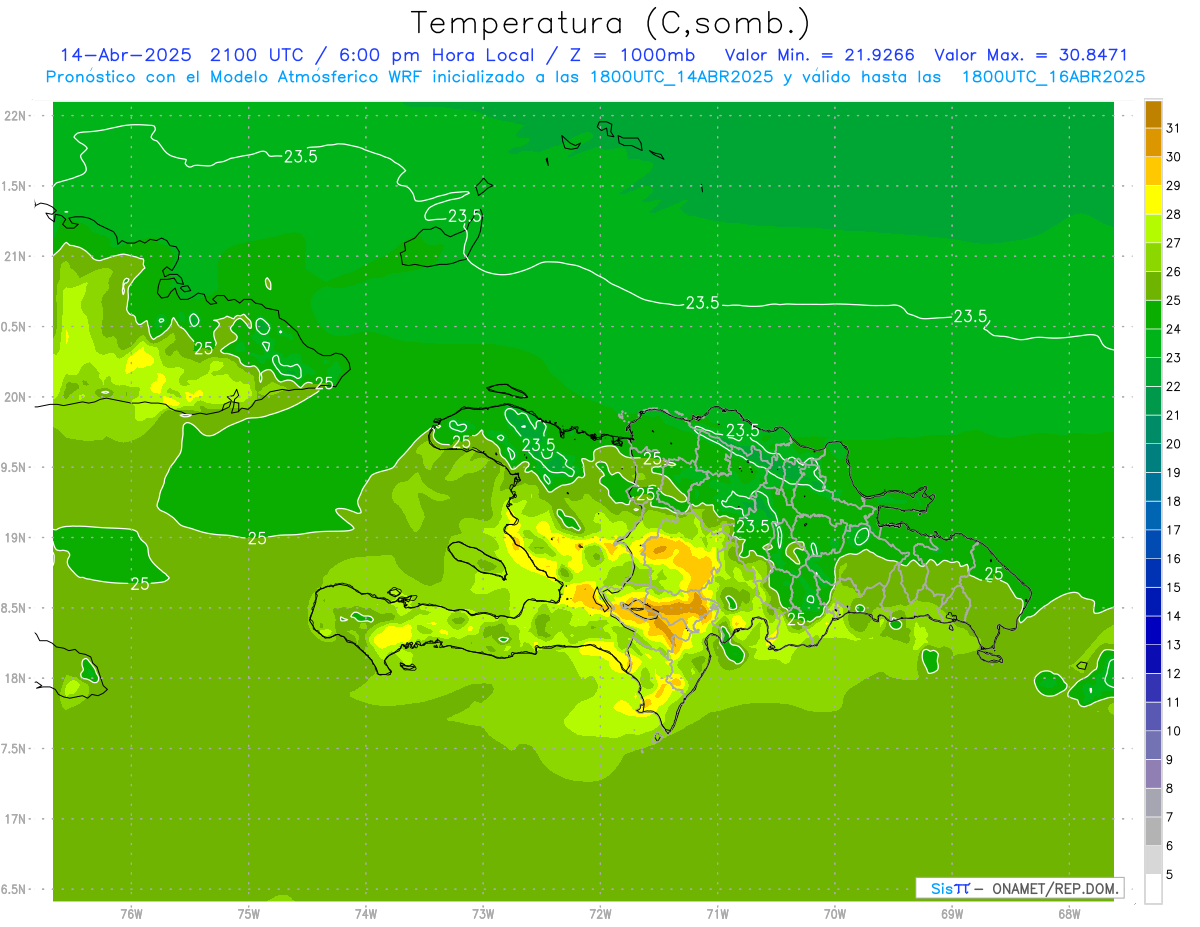Click the '6:00 pm Hora Local' text

click(x=439, y=55)
